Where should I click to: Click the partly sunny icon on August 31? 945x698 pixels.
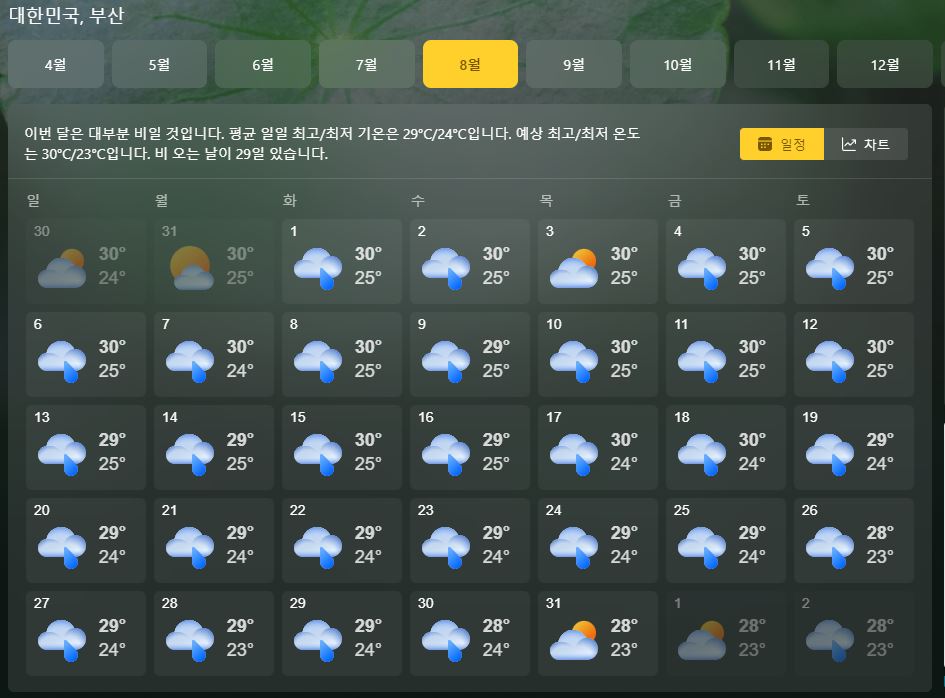[574, 640]
